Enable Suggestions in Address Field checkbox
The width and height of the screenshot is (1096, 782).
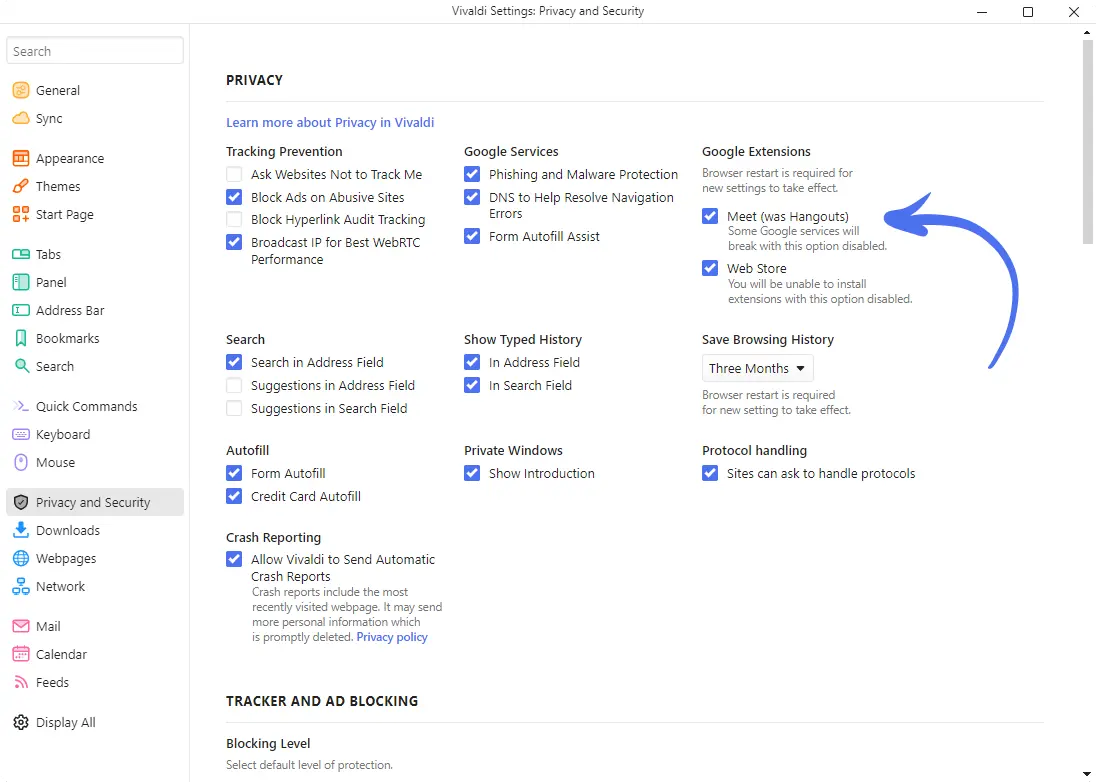pos(234,385)
